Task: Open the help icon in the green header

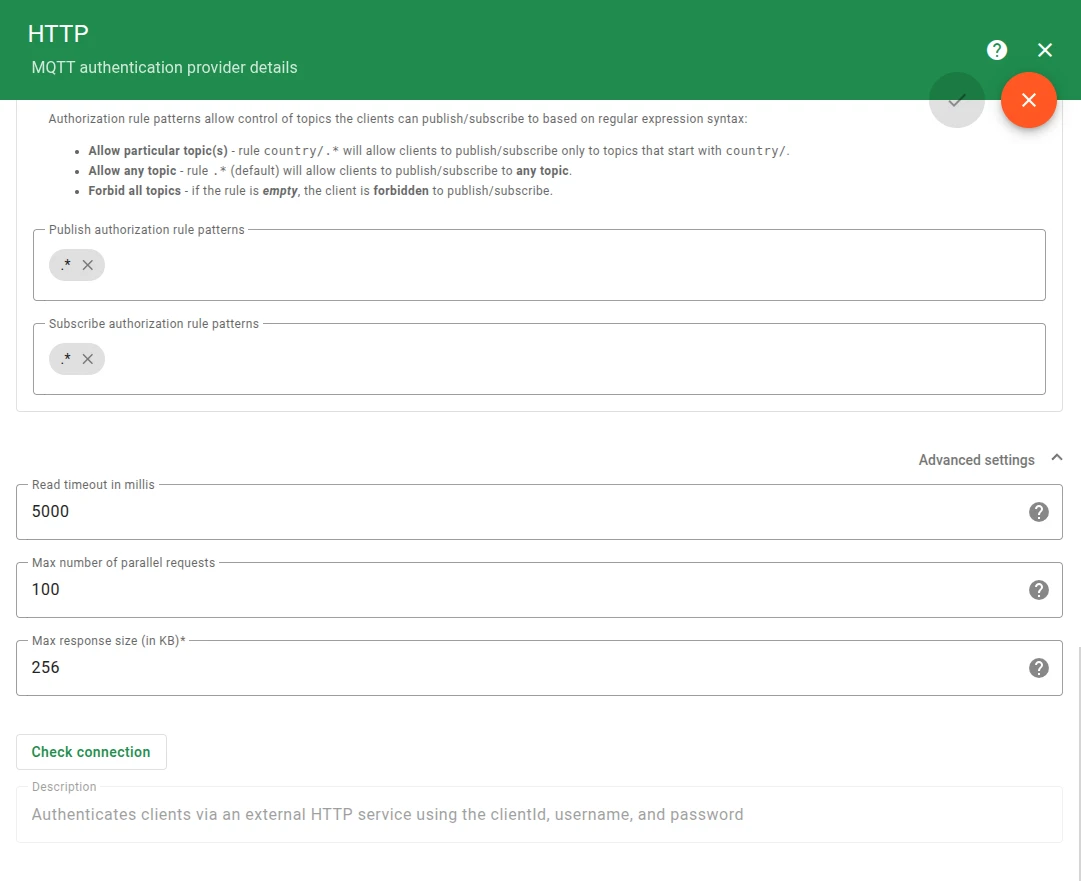Action: (x=996, y=50)
